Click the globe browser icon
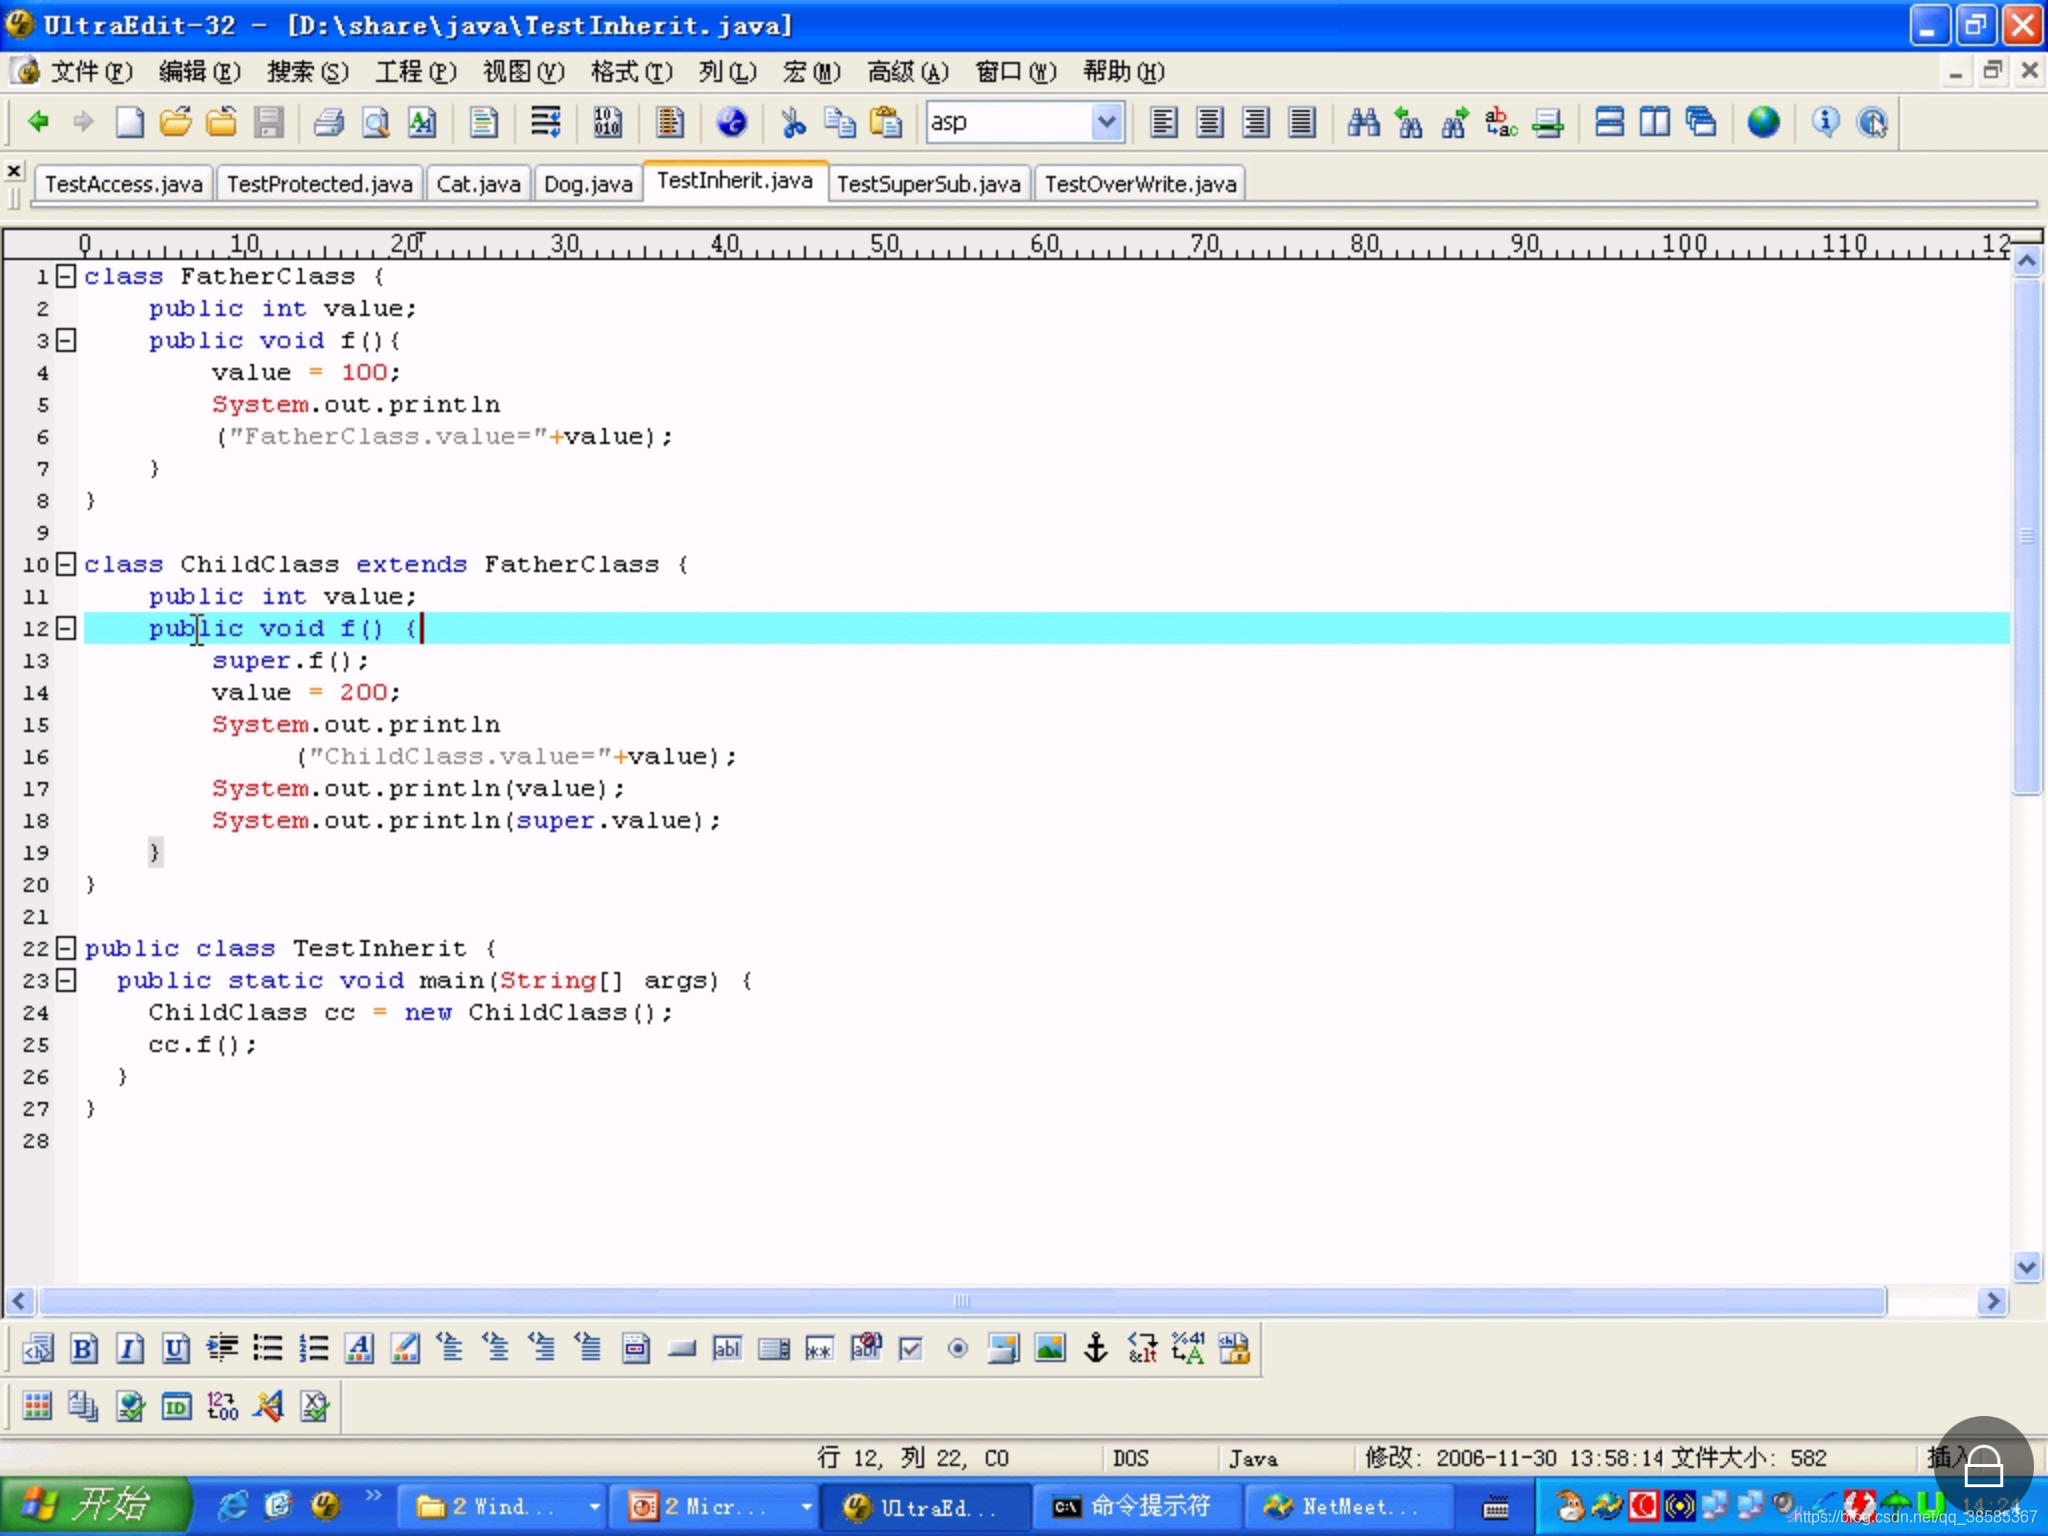Image resolution: width=2048 pixels, height=1536 pixels. (1763, 122)
